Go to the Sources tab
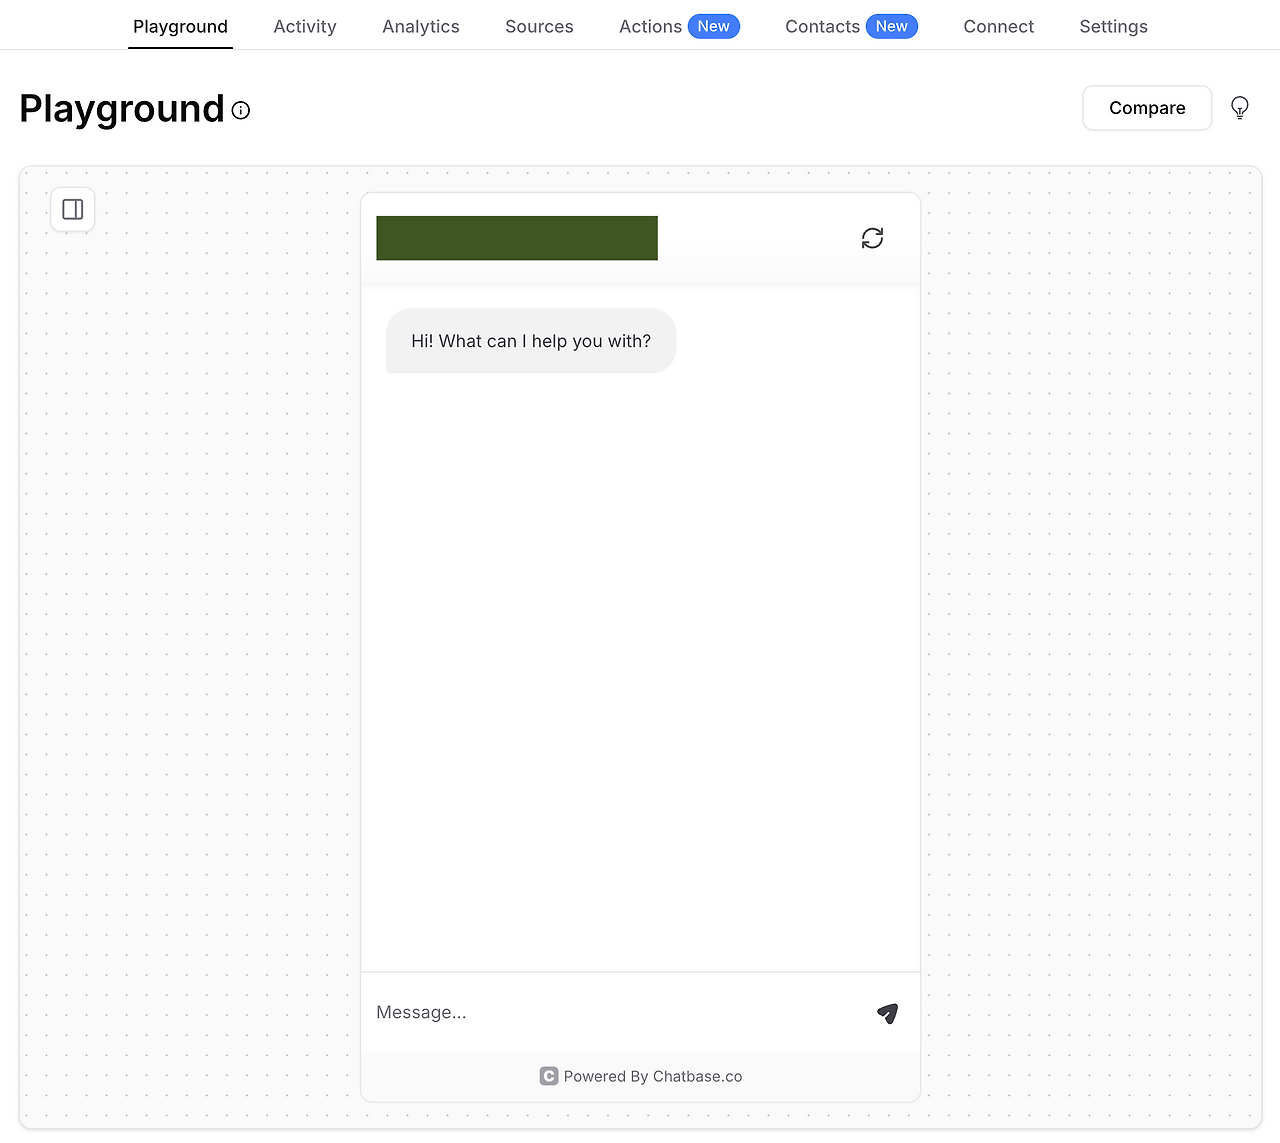Image resolution: width=1280 pixels, height=1143 pixels. [539, 26]
